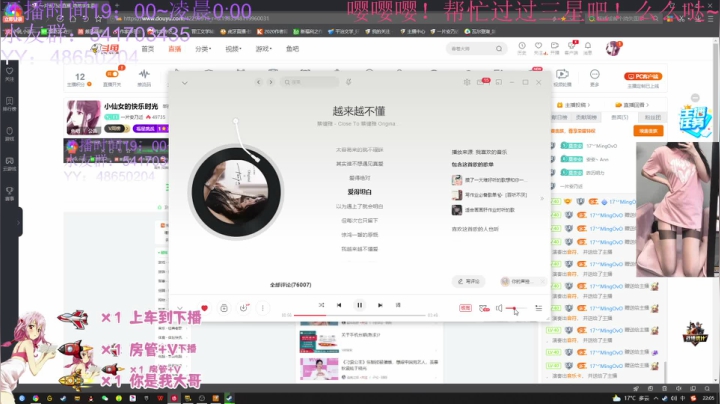
Task: Open the user avatar menu
Action: (x=613, y=48)
